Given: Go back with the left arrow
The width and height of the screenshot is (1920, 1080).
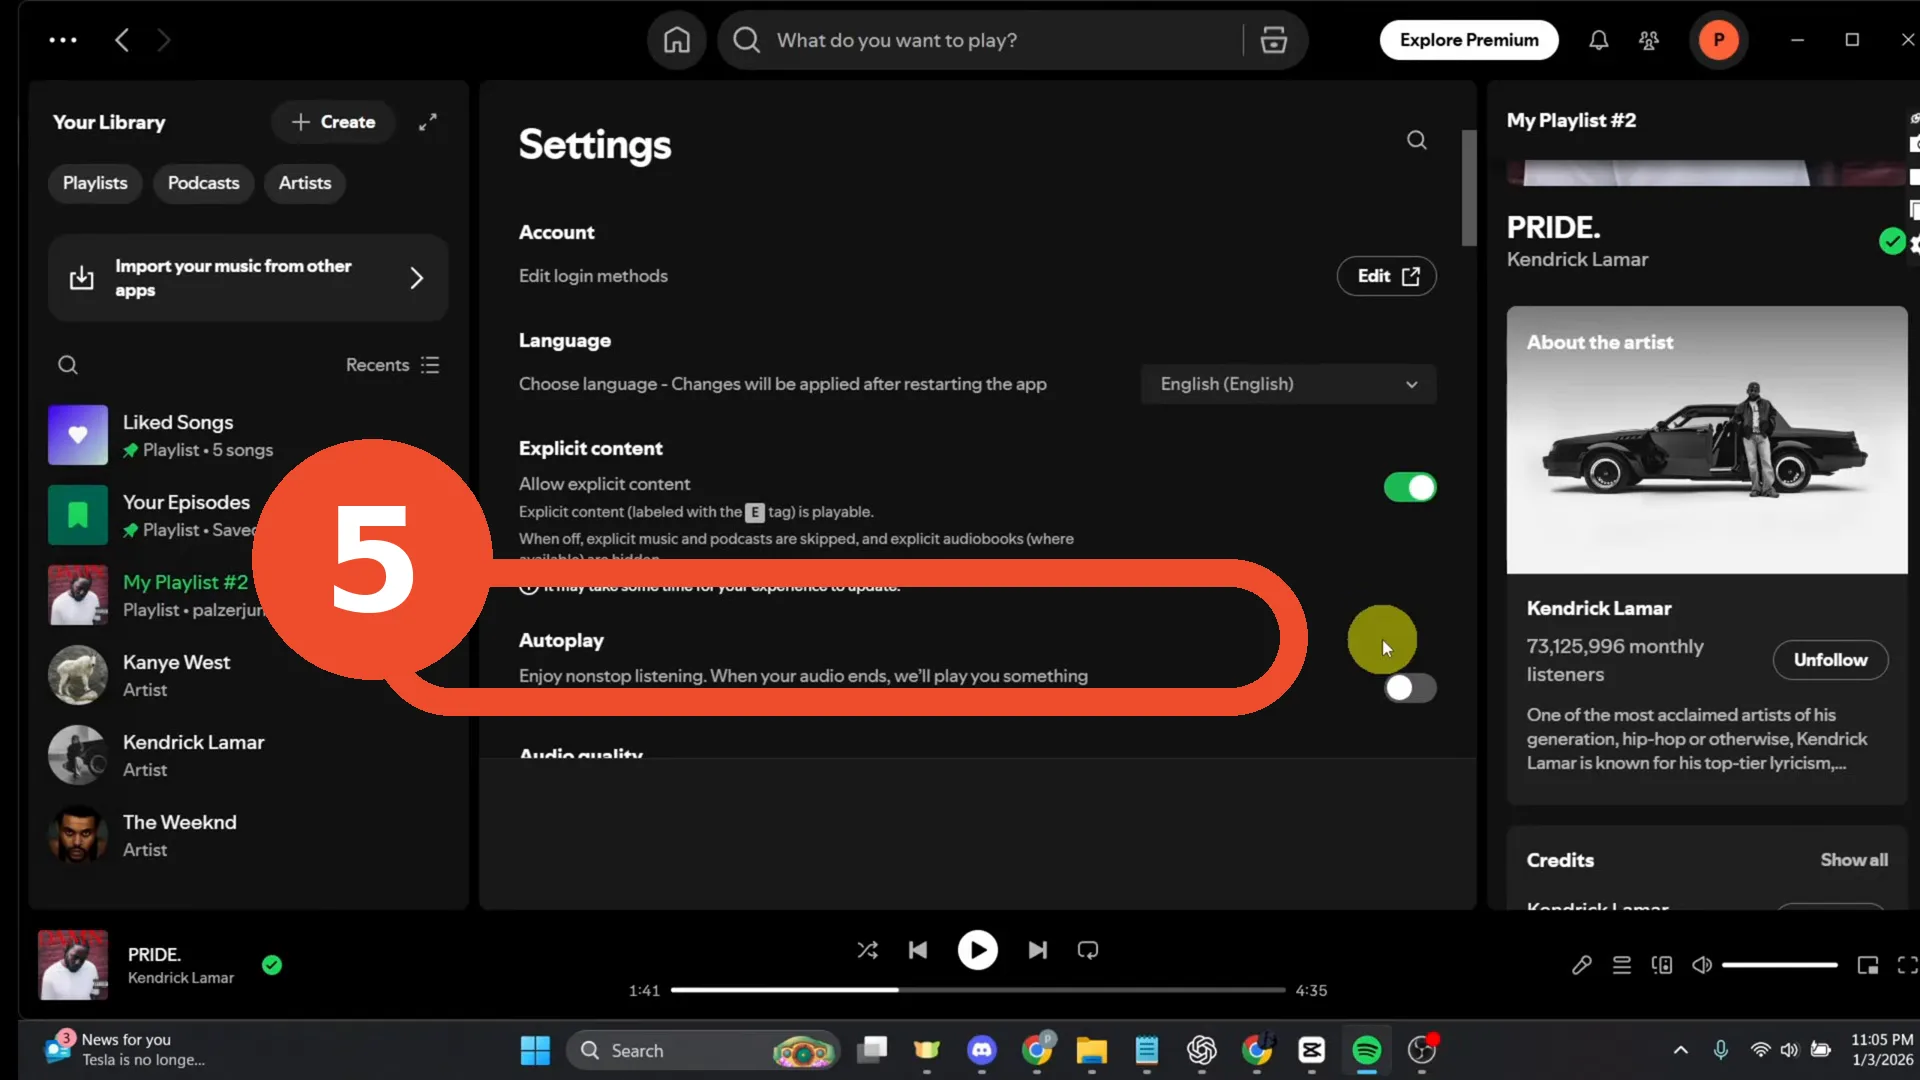Looking at the screenshot, I should (122, 40).
